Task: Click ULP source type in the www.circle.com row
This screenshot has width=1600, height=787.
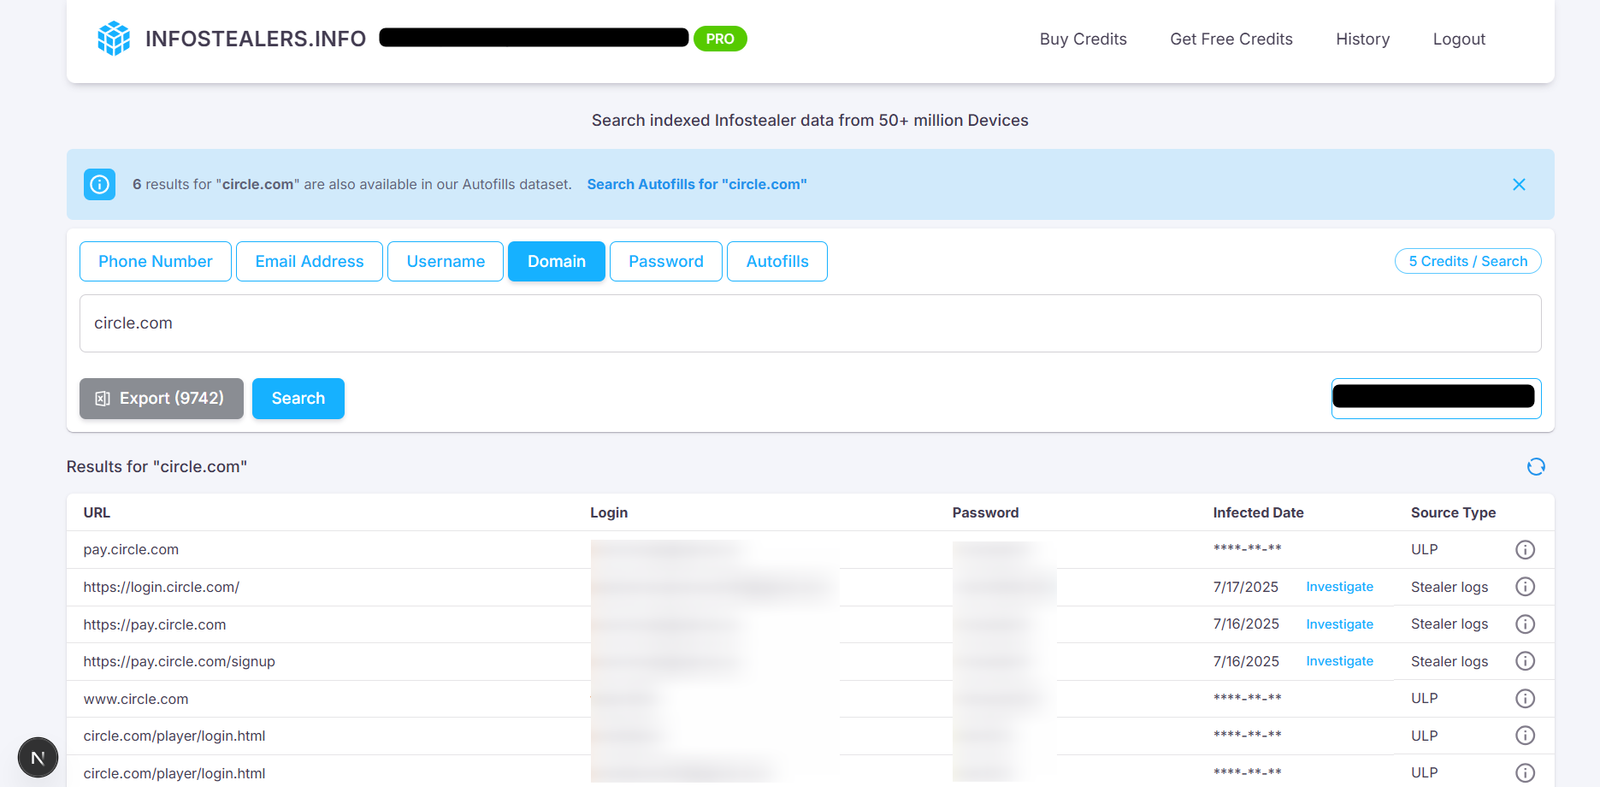Action: (1424, 699)
